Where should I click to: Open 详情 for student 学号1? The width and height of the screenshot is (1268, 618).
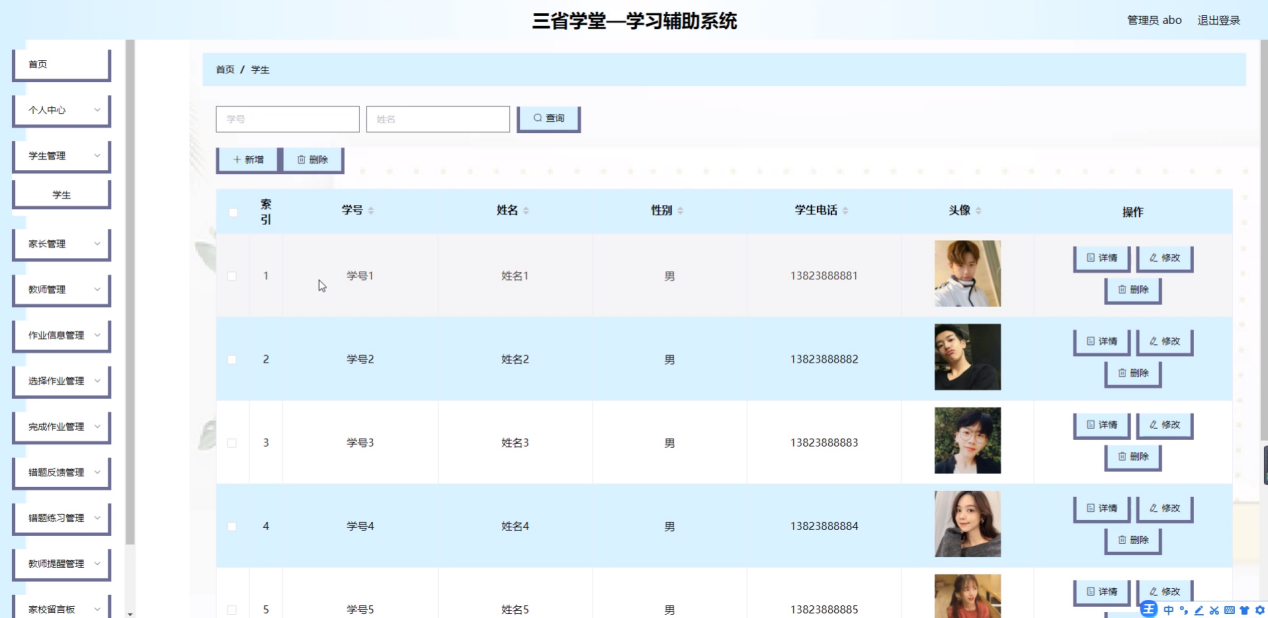click(1101, 258)
